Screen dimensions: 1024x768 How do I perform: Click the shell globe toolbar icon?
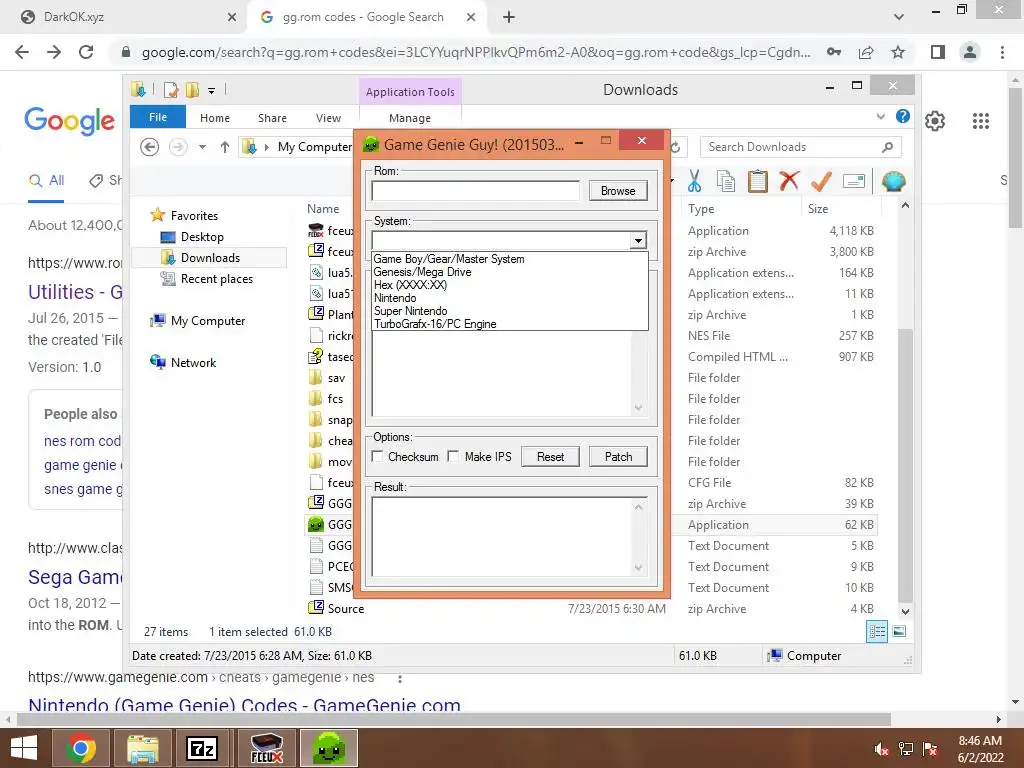pyautogui.click(x=893, y=181)
